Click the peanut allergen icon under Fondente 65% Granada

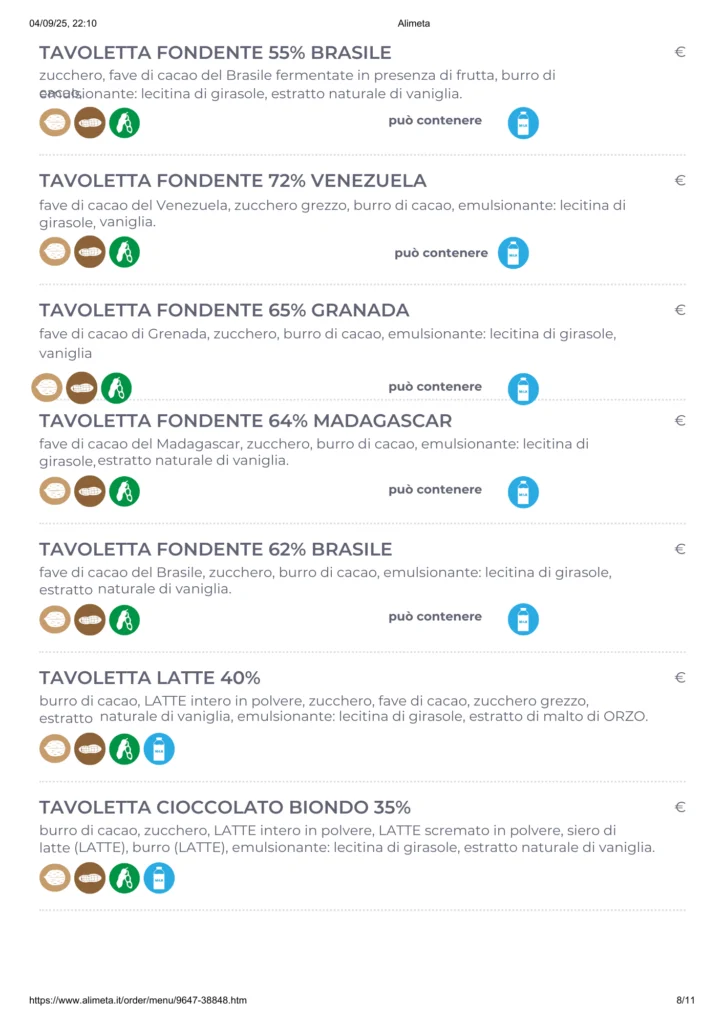coord(82,387)
